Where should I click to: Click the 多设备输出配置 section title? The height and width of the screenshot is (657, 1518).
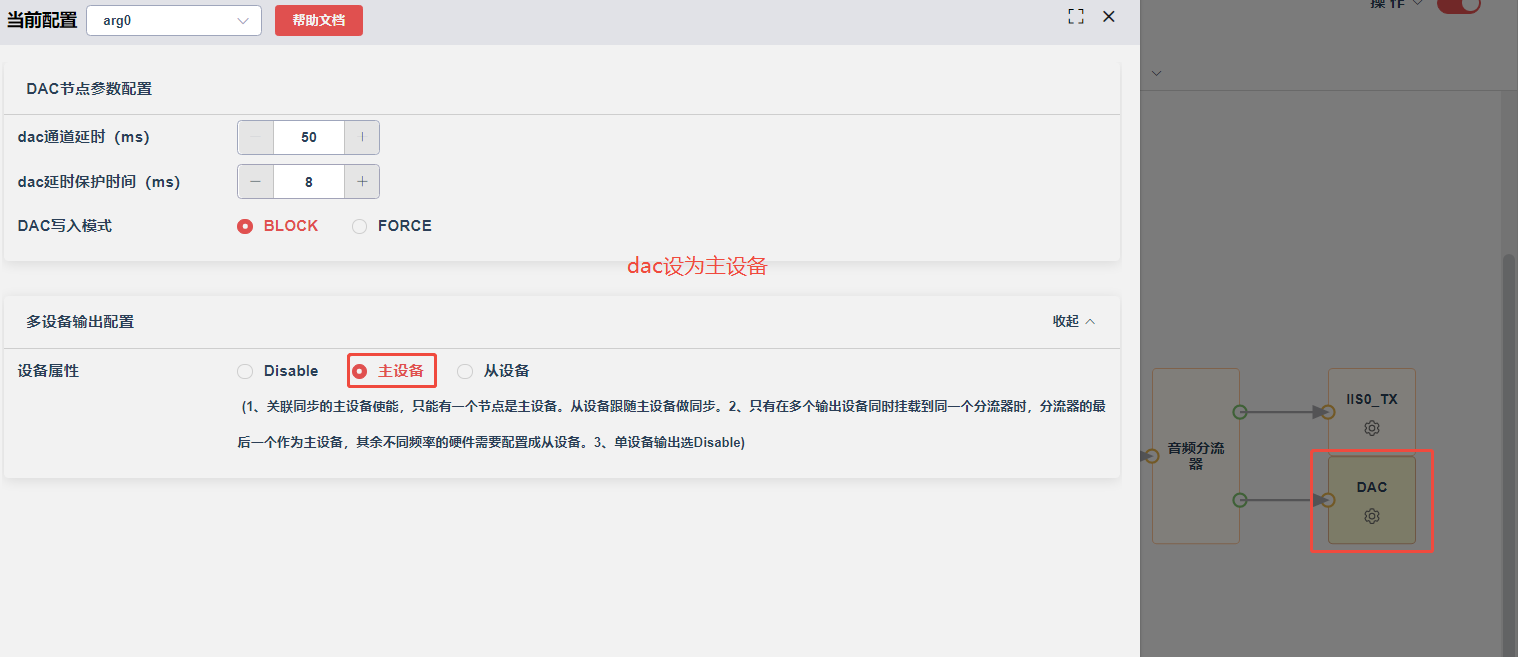point(80,321)
